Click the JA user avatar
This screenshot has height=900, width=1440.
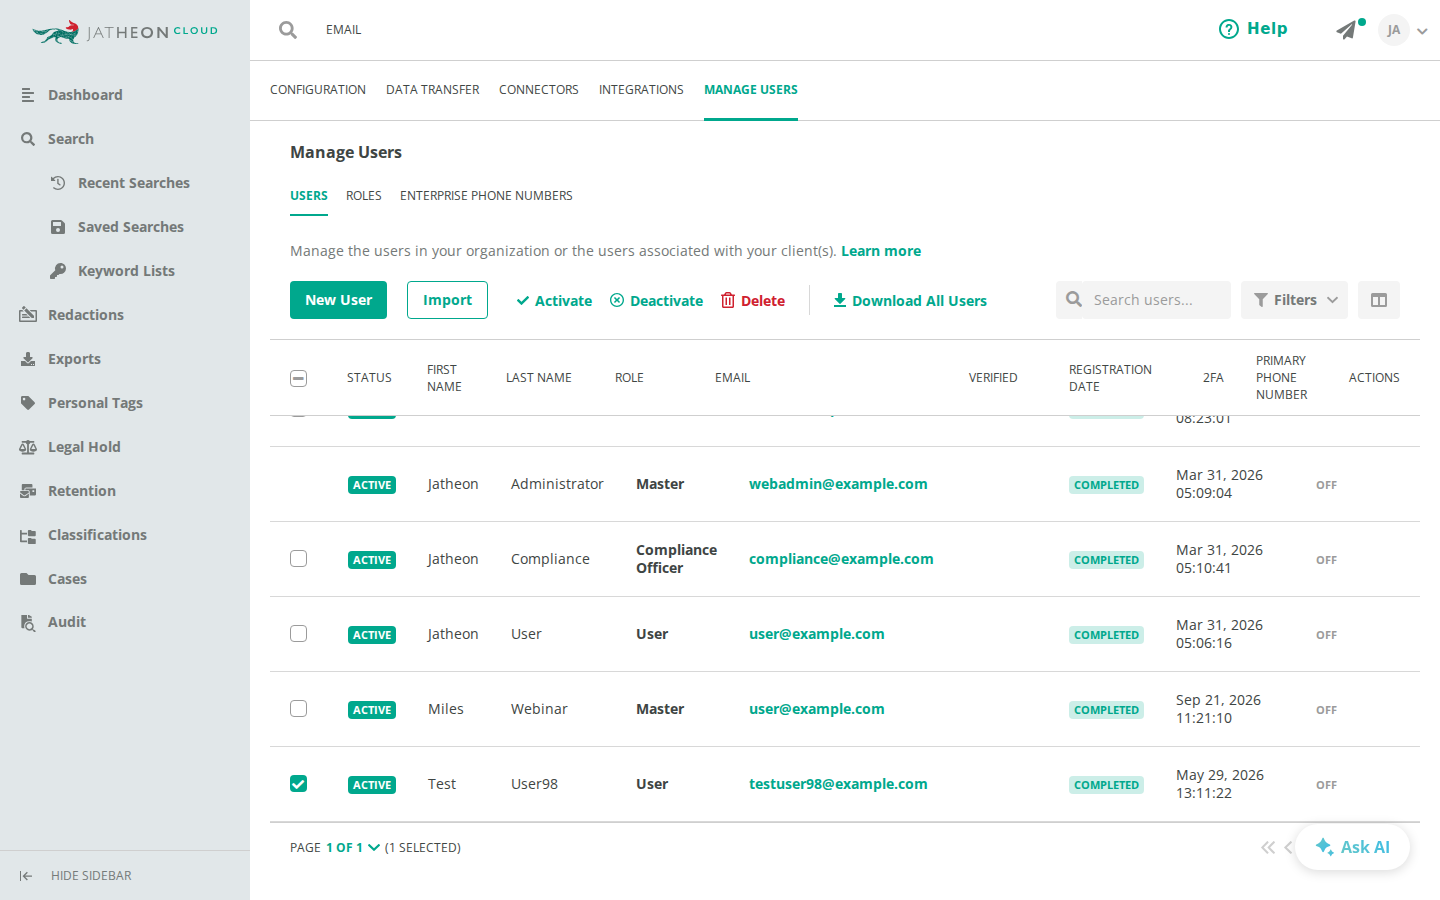click(1394, 30)
